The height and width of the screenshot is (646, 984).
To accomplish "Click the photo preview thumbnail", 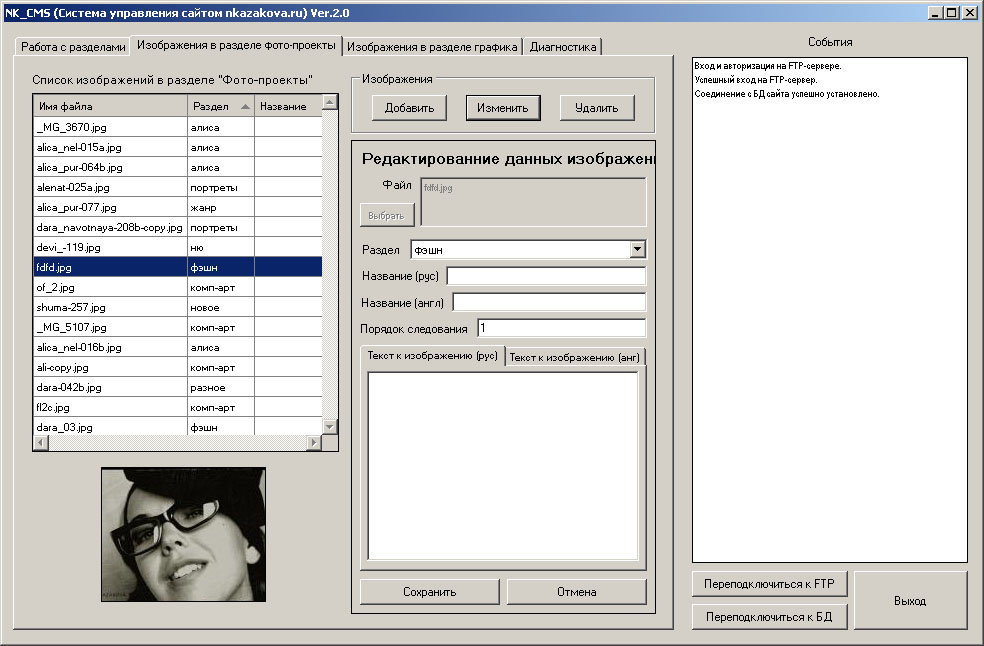I will (183, 534).
